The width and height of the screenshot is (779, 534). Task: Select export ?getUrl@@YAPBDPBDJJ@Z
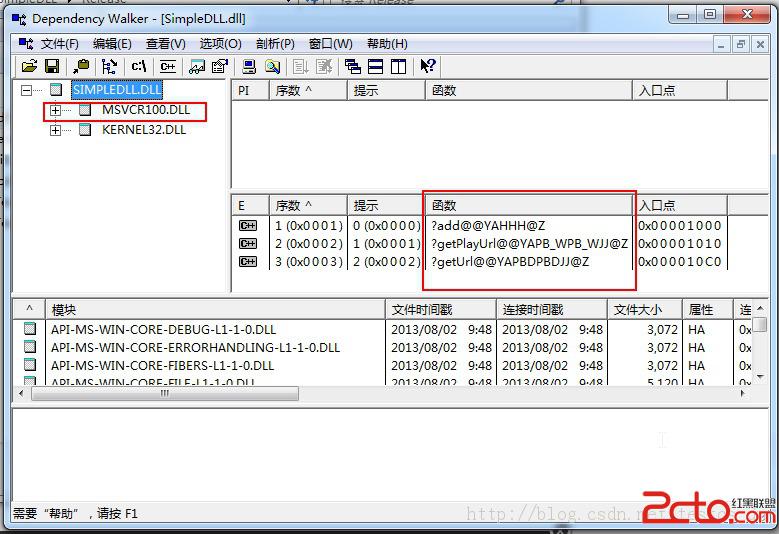point(510,262)
